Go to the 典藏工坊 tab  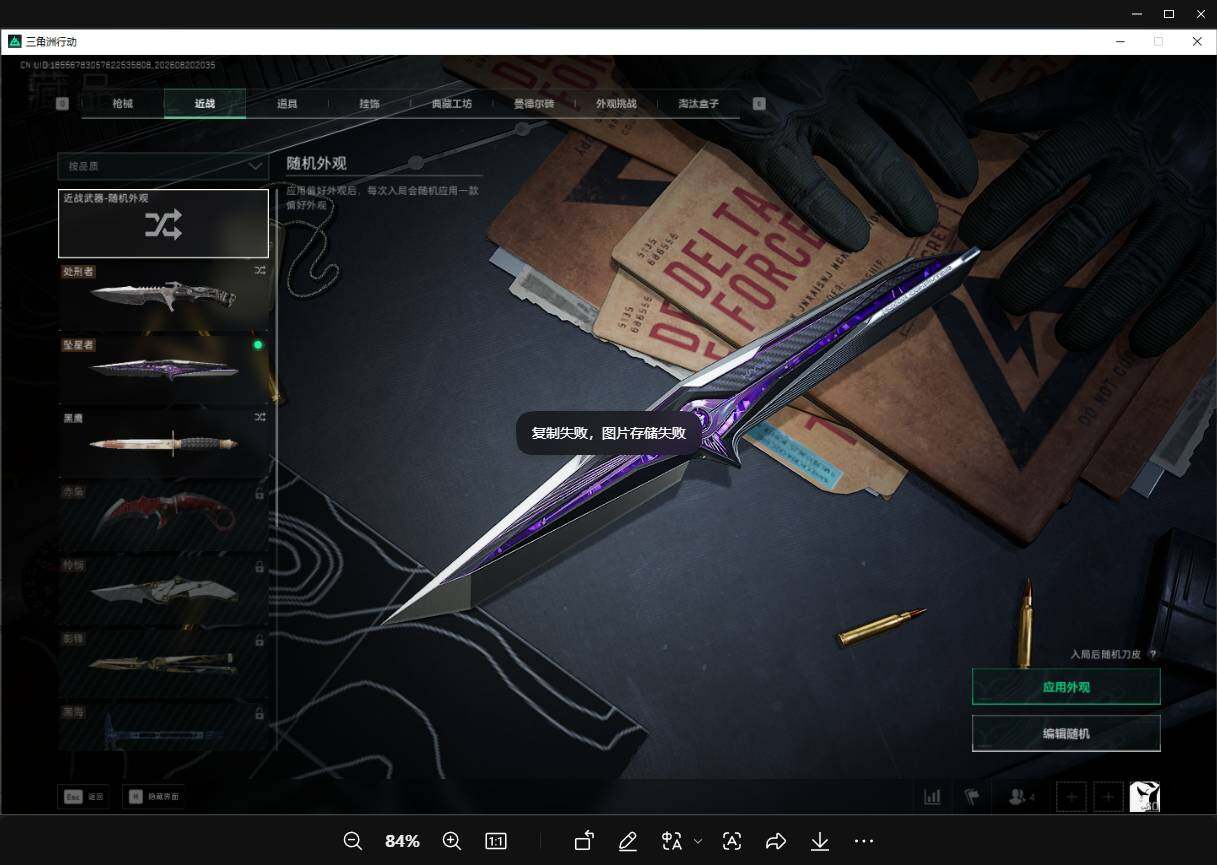point(451,103)
